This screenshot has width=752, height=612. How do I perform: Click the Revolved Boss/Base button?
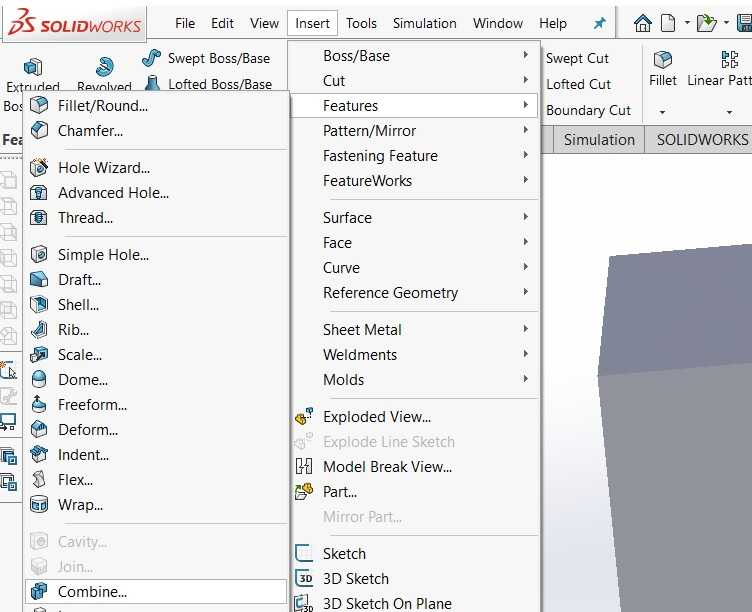coord(104,74)
